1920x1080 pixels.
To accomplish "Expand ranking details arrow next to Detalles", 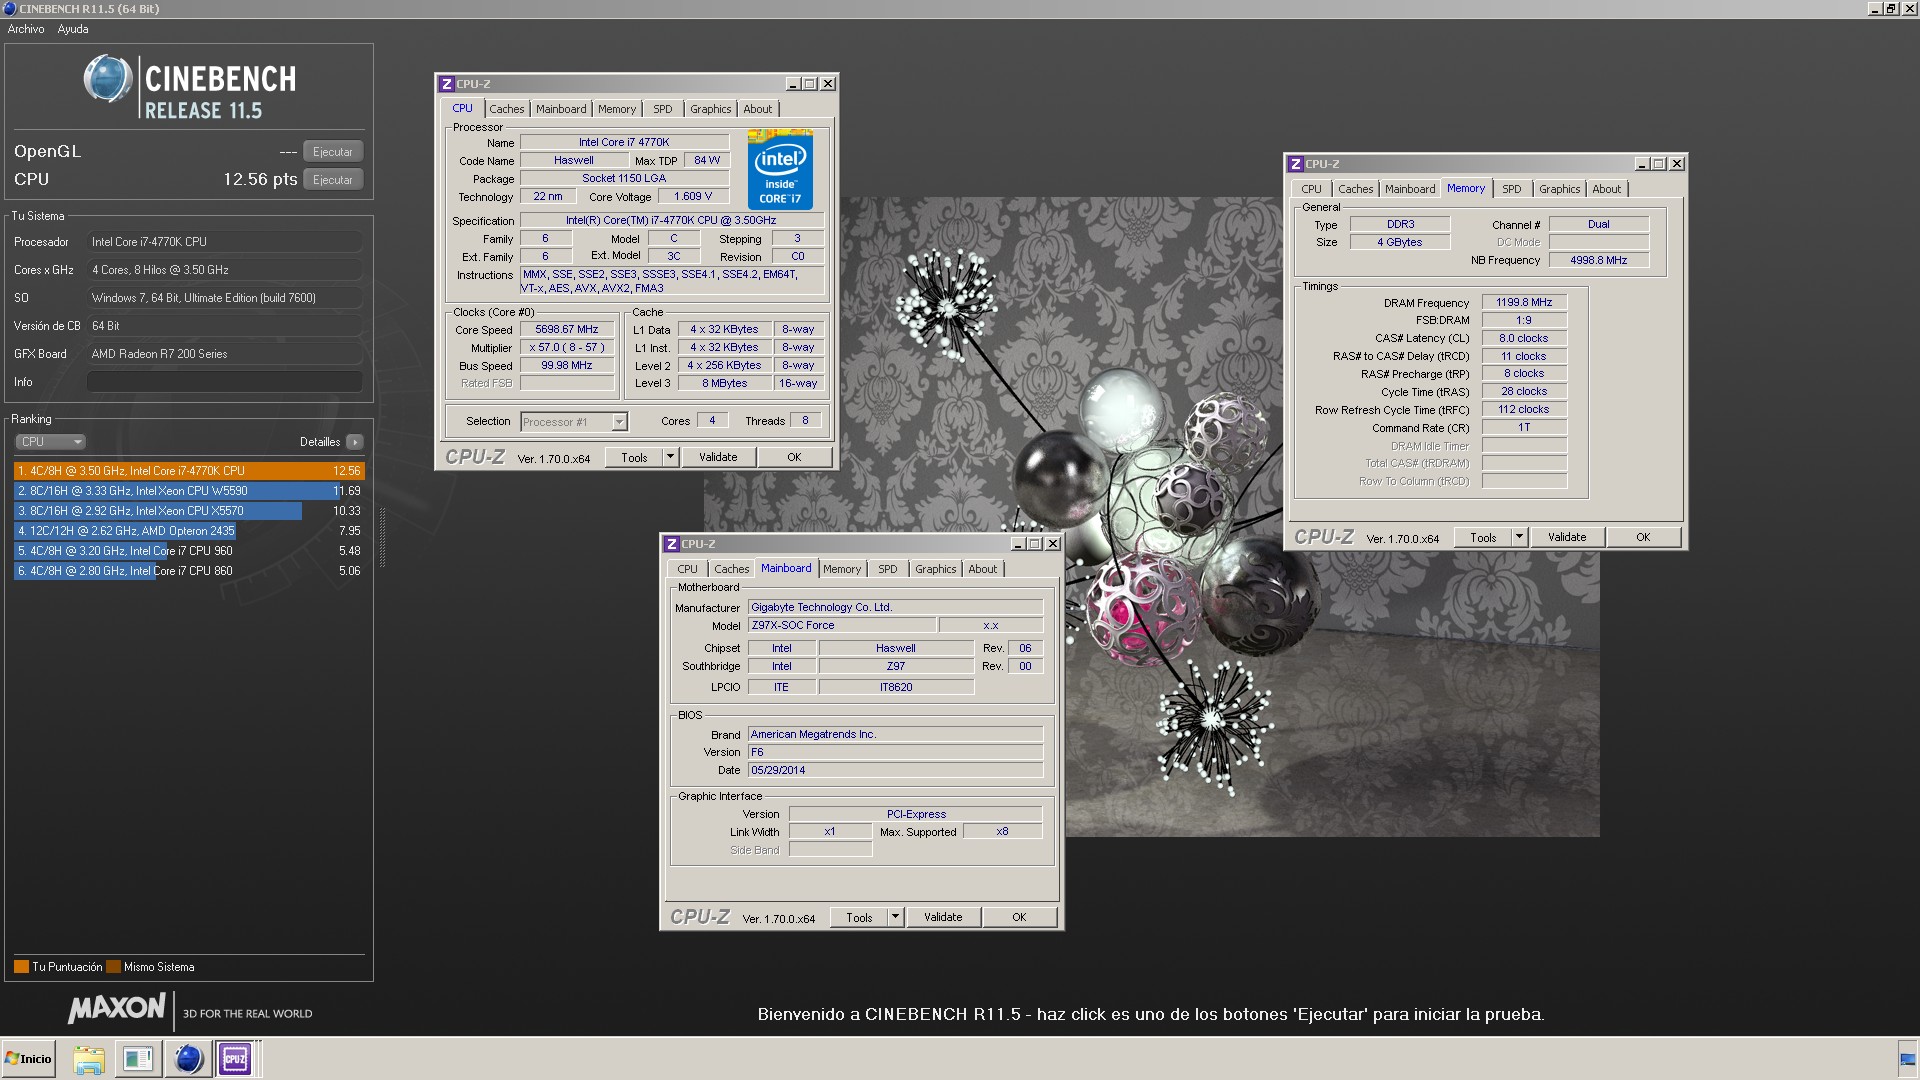I will tap(355, 442).
